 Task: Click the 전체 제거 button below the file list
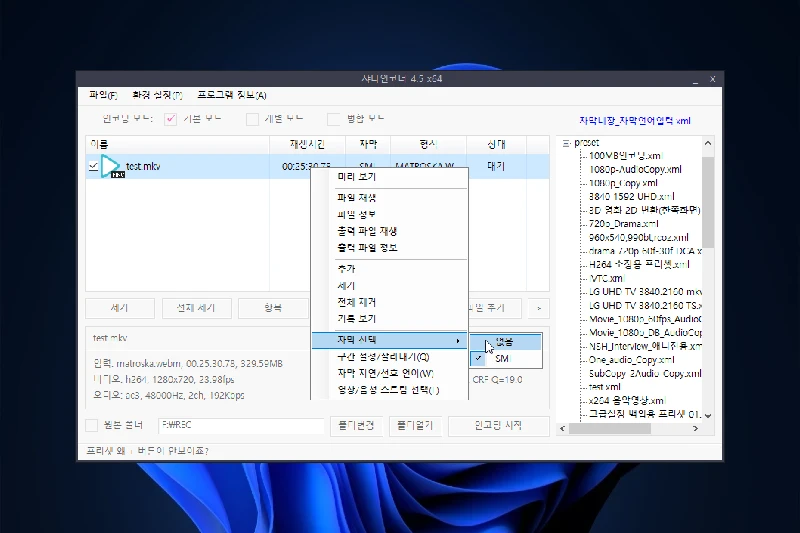(x=196, y=308)
